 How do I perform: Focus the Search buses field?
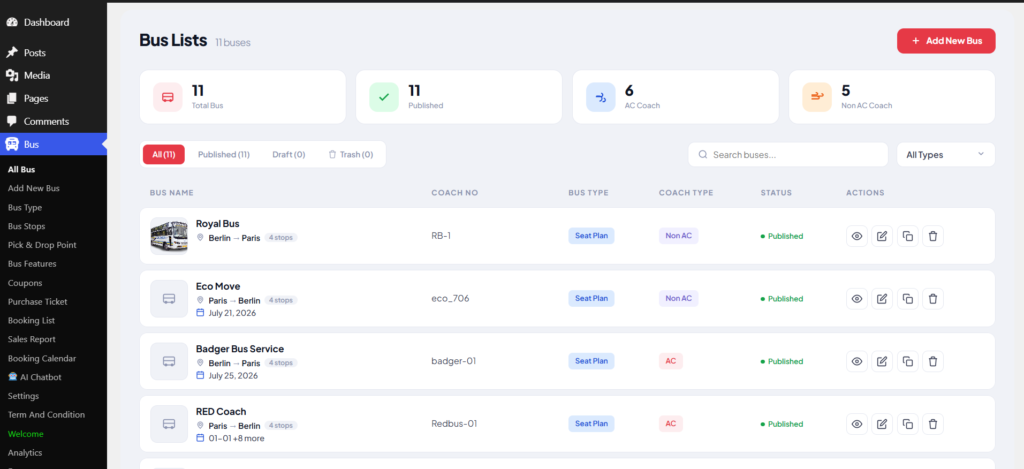point(788,155)
